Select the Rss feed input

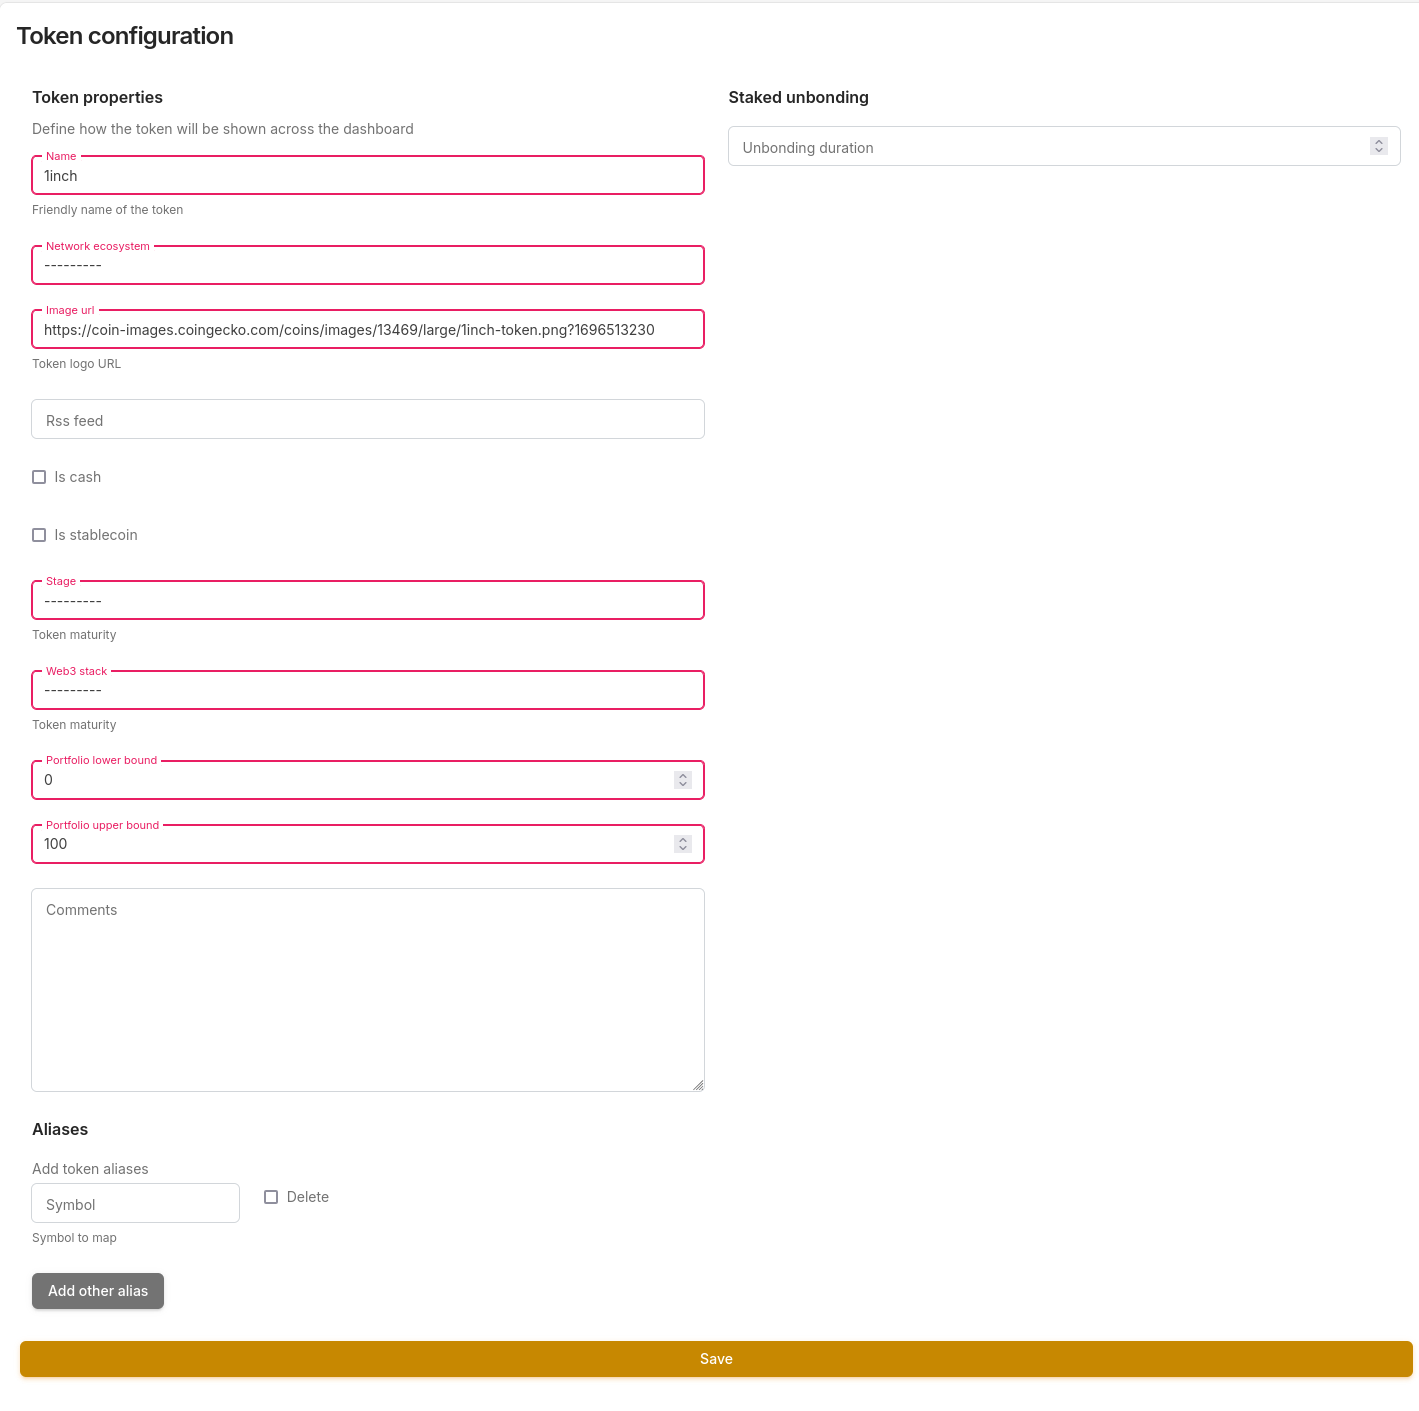tap(367, 420)
